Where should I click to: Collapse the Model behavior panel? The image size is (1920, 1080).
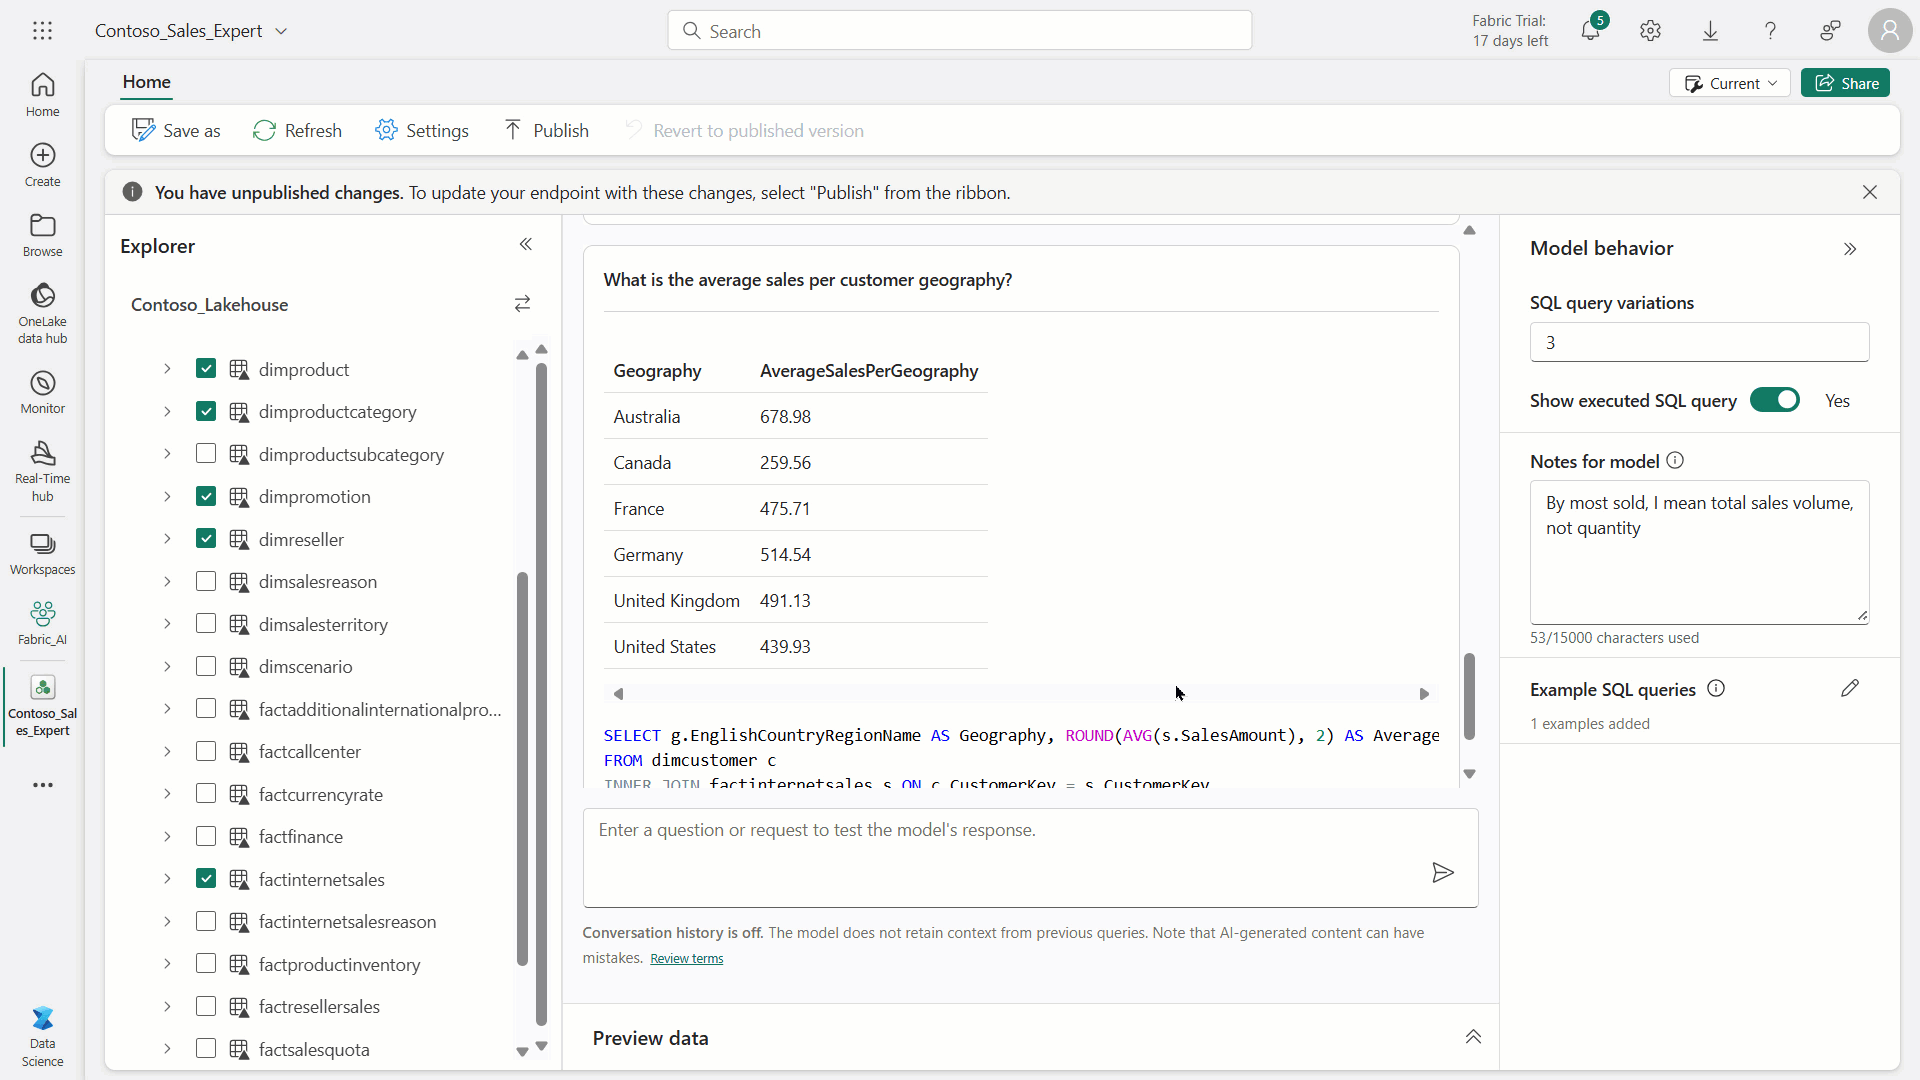click(x=1850, y=249)
